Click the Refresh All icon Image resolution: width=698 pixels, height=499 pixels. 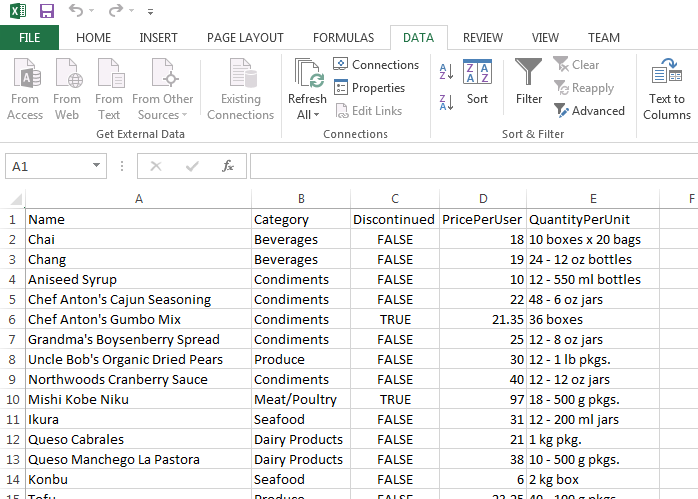point(308,73)
